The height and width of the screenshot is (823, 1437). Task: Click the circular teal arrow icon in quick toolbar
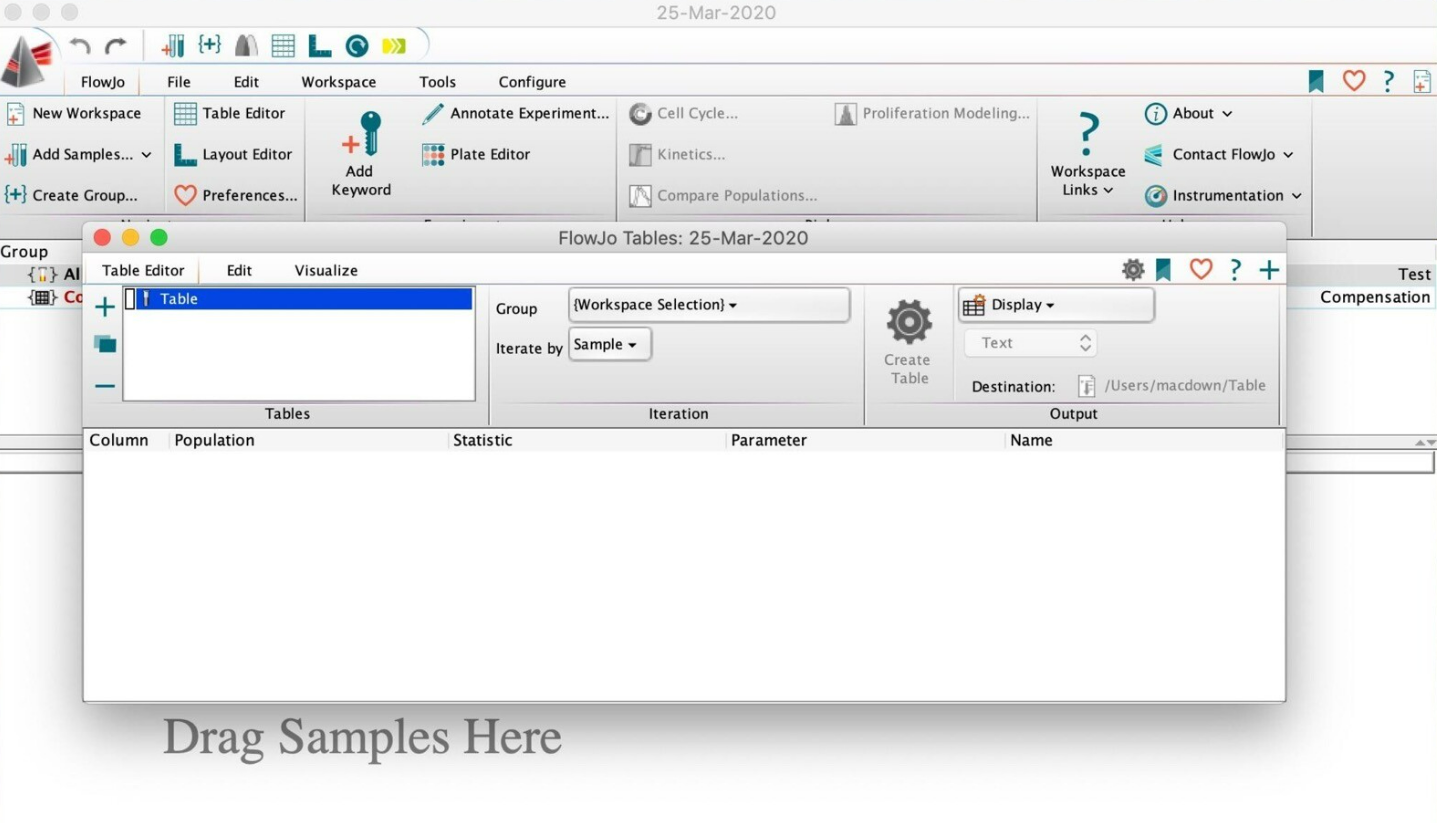357,46
